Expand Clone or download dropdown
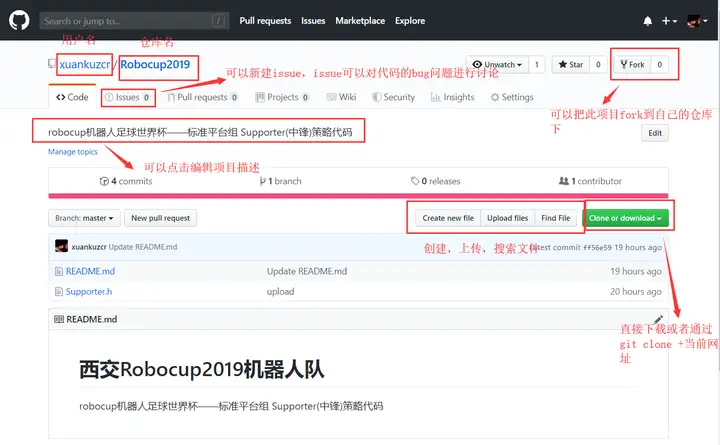 point(625,218)
